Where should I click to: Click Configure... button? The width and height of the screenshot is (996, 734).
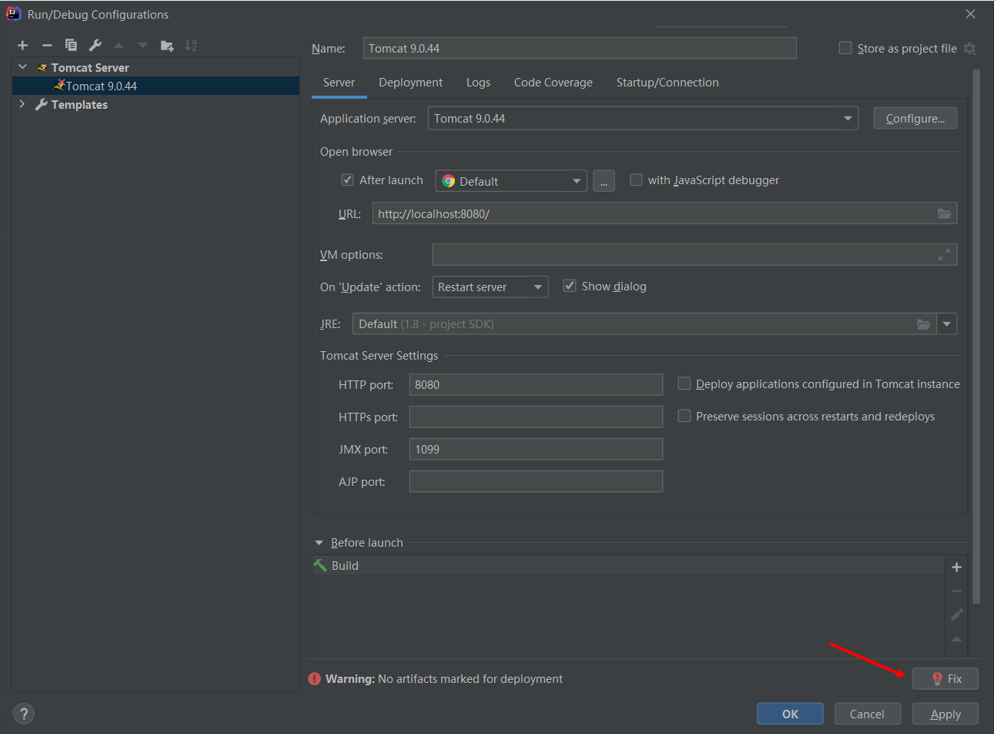(x=915, y=118)
